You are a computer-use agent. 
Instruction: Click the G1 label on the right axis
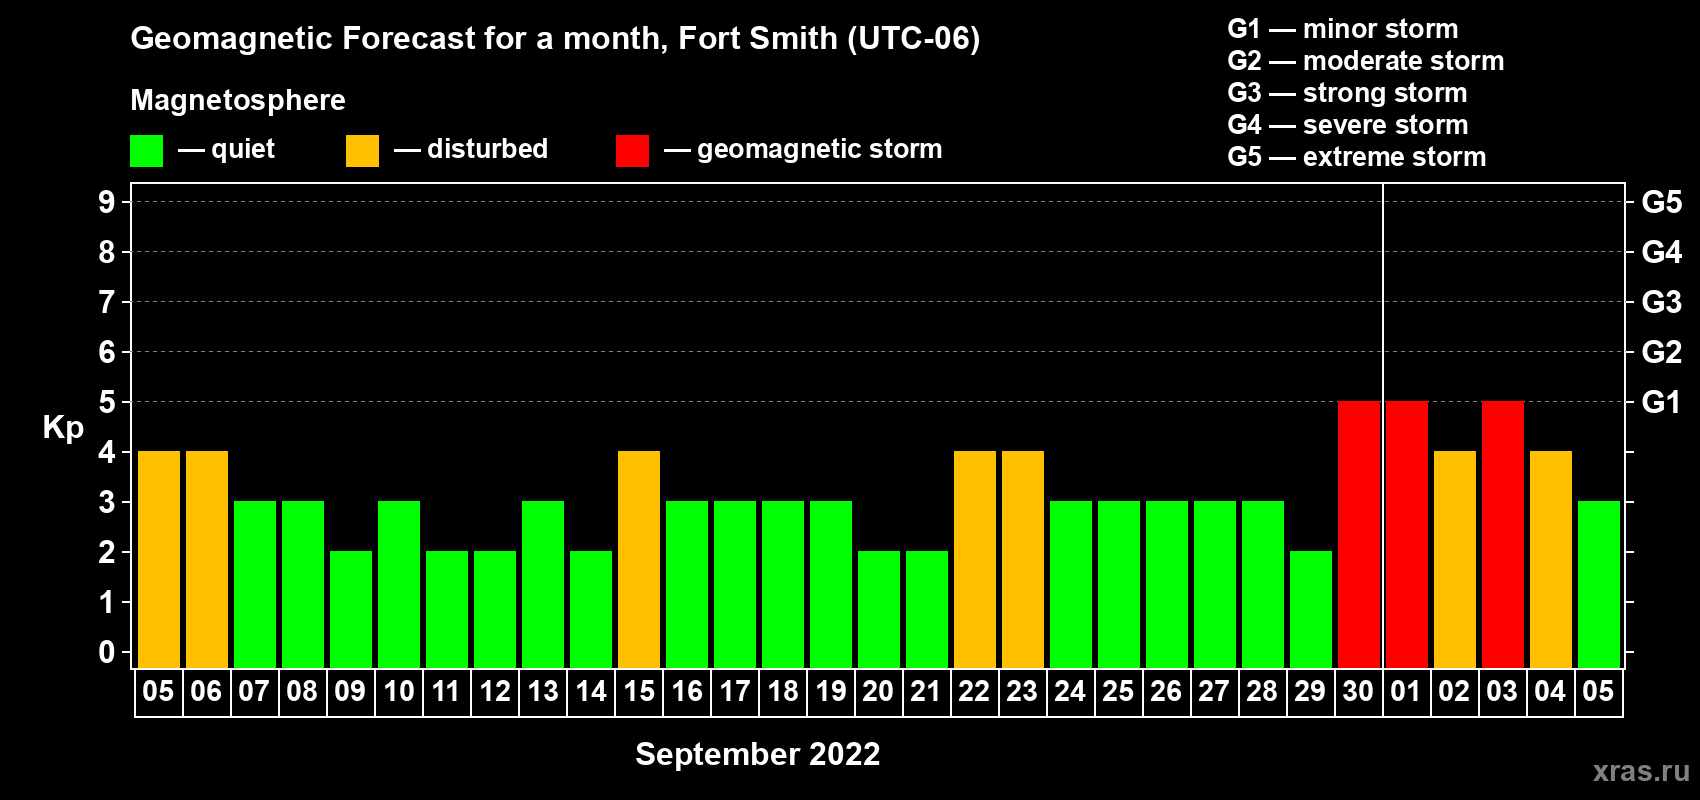1661,402
